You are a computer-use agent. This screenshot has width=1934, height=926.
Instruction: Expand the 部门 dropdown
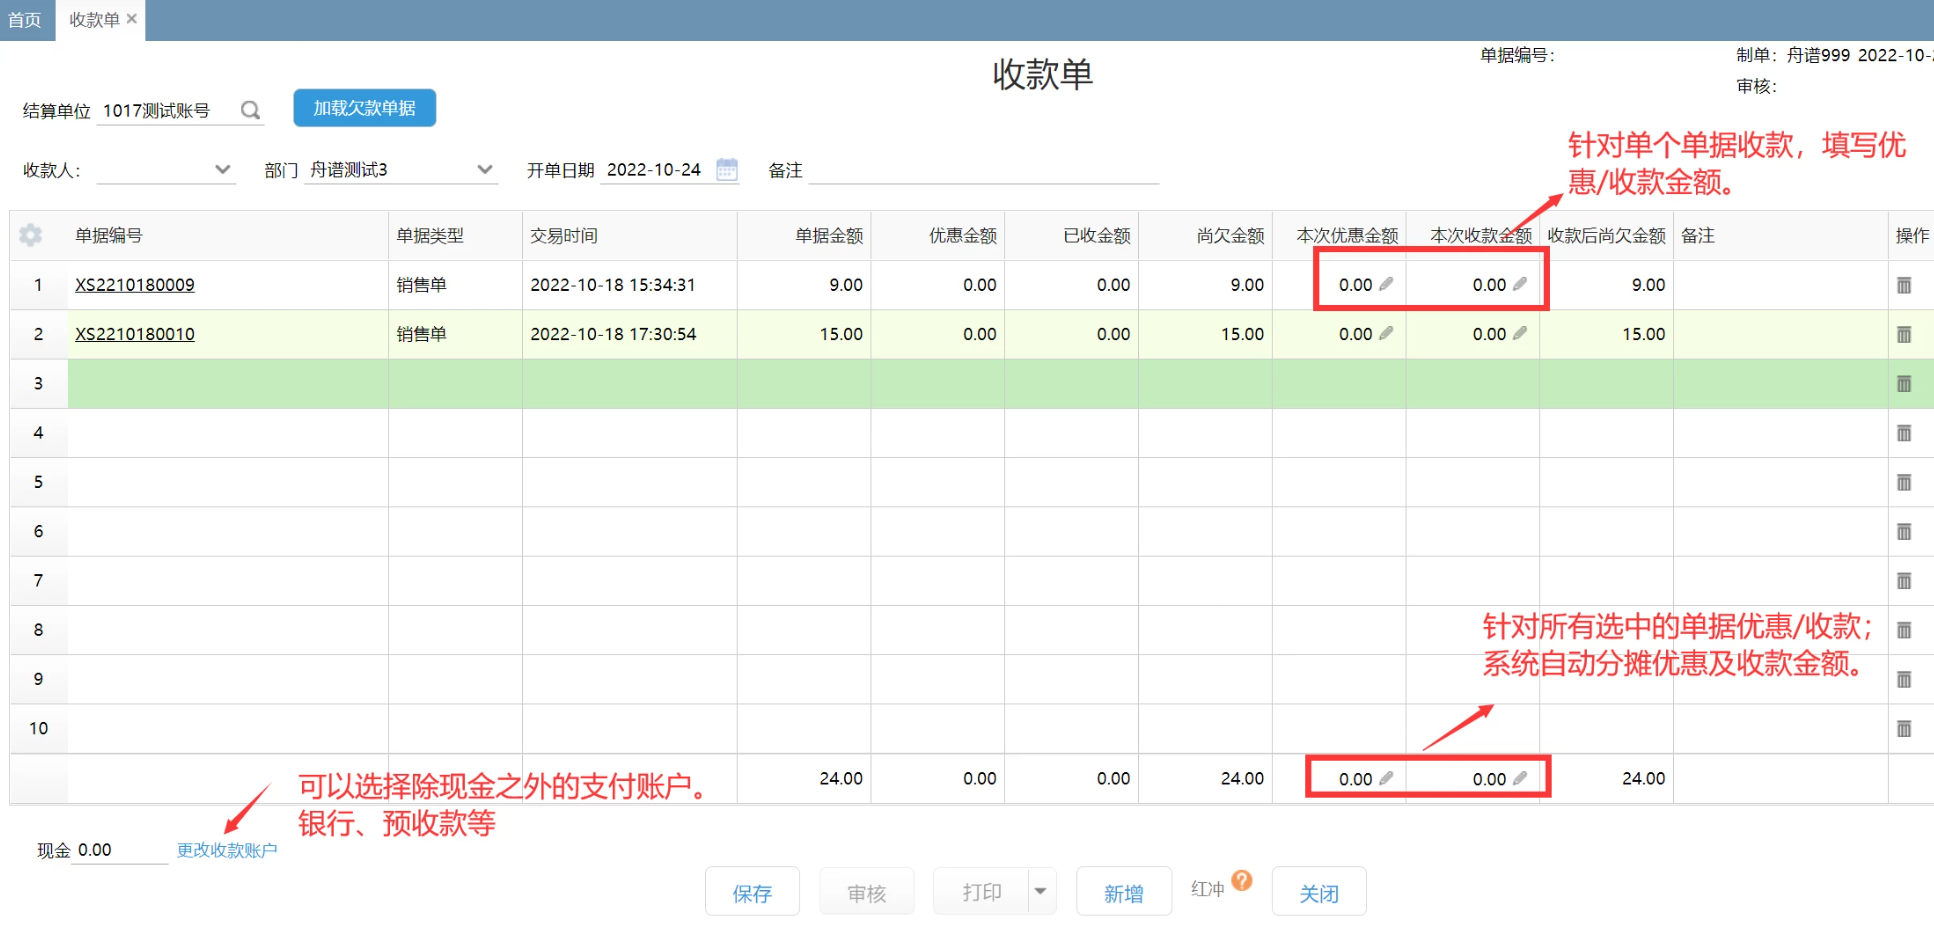[485, 169]
